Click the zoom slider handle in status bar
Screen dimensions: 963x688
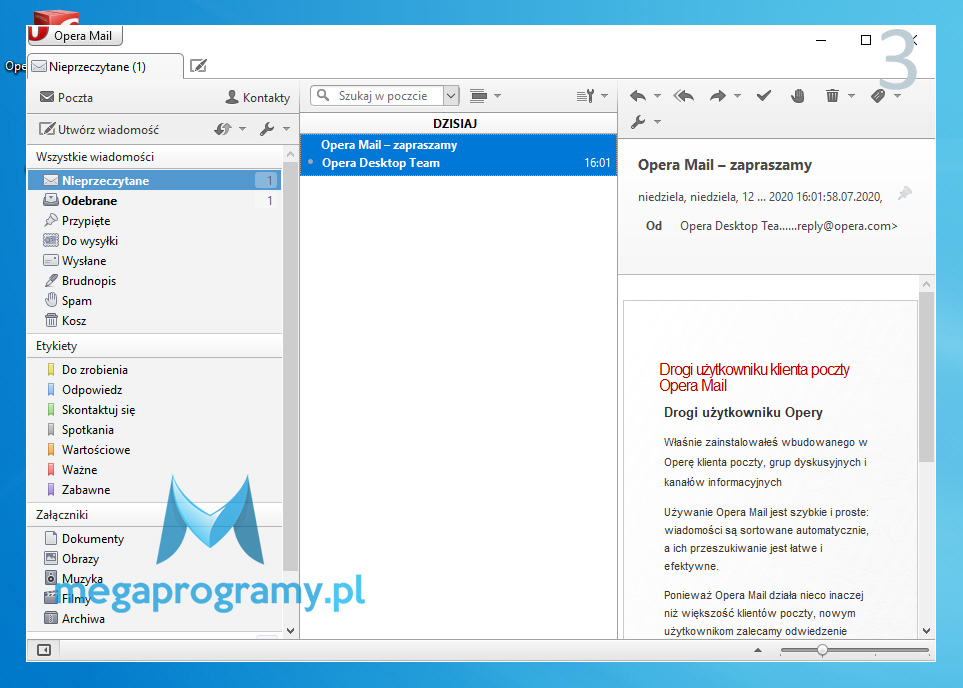(822, 650)
